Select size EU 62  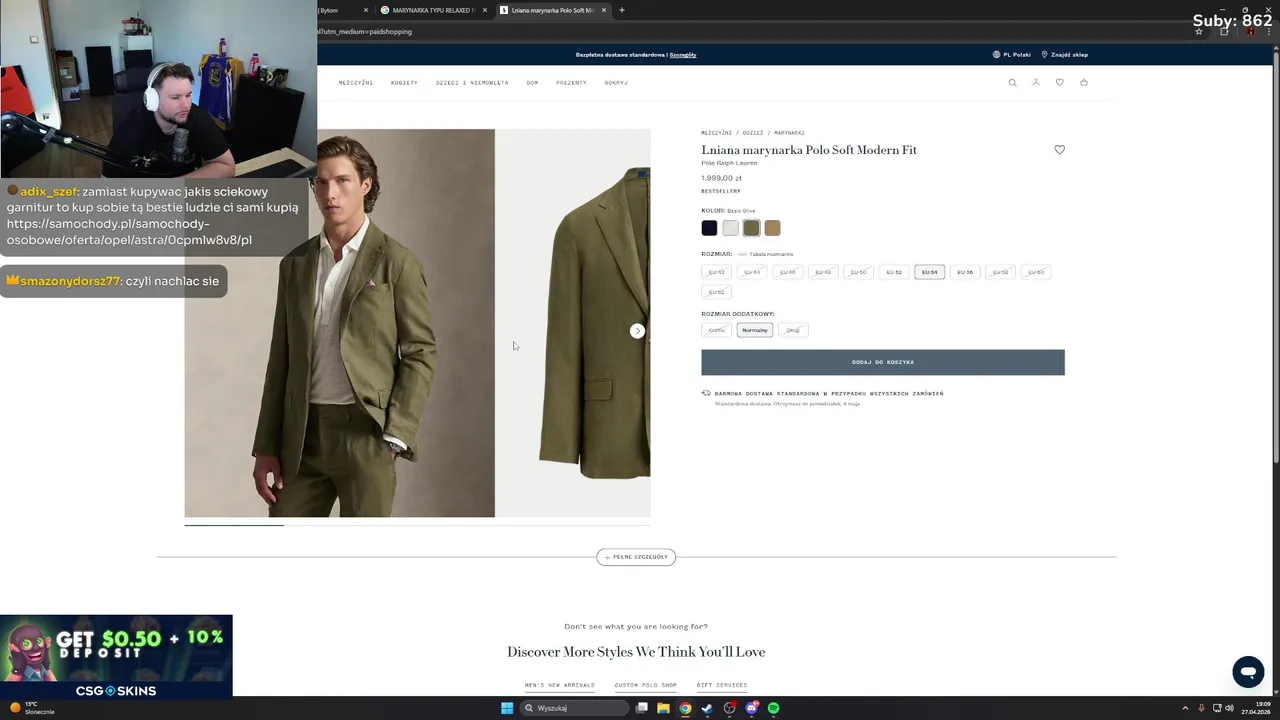click(x=717, y=292)
